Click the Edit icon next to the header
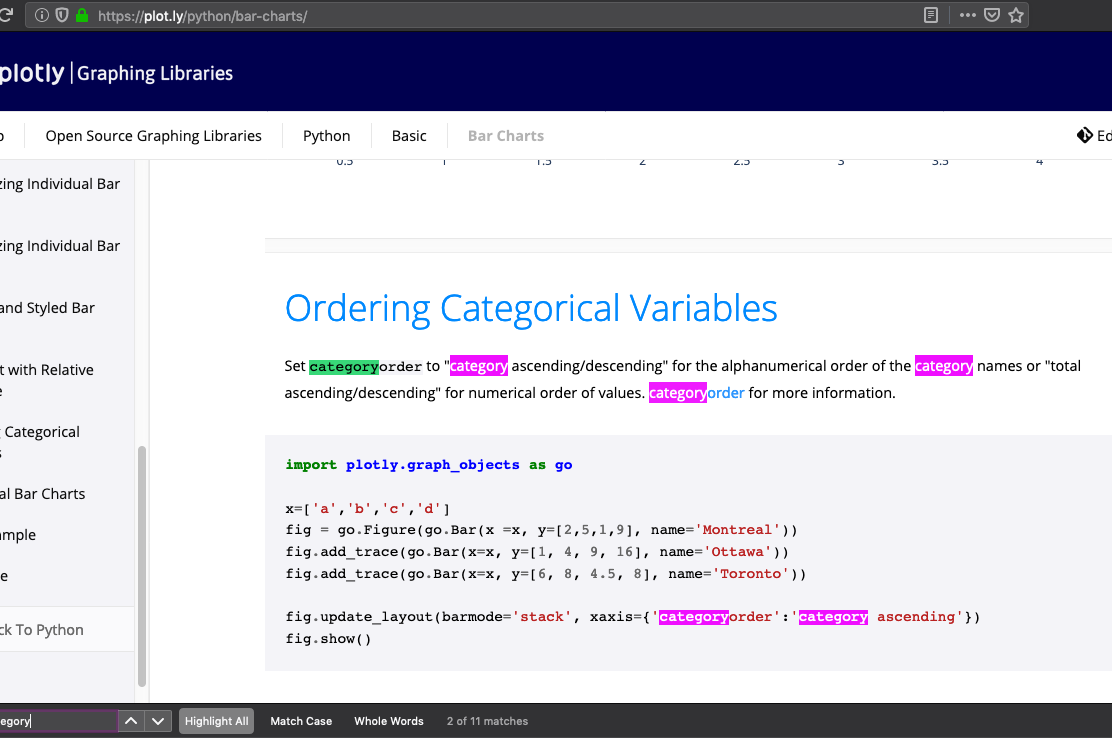This screenshot has height=738, width=1112. click(x=1084, y=135)
